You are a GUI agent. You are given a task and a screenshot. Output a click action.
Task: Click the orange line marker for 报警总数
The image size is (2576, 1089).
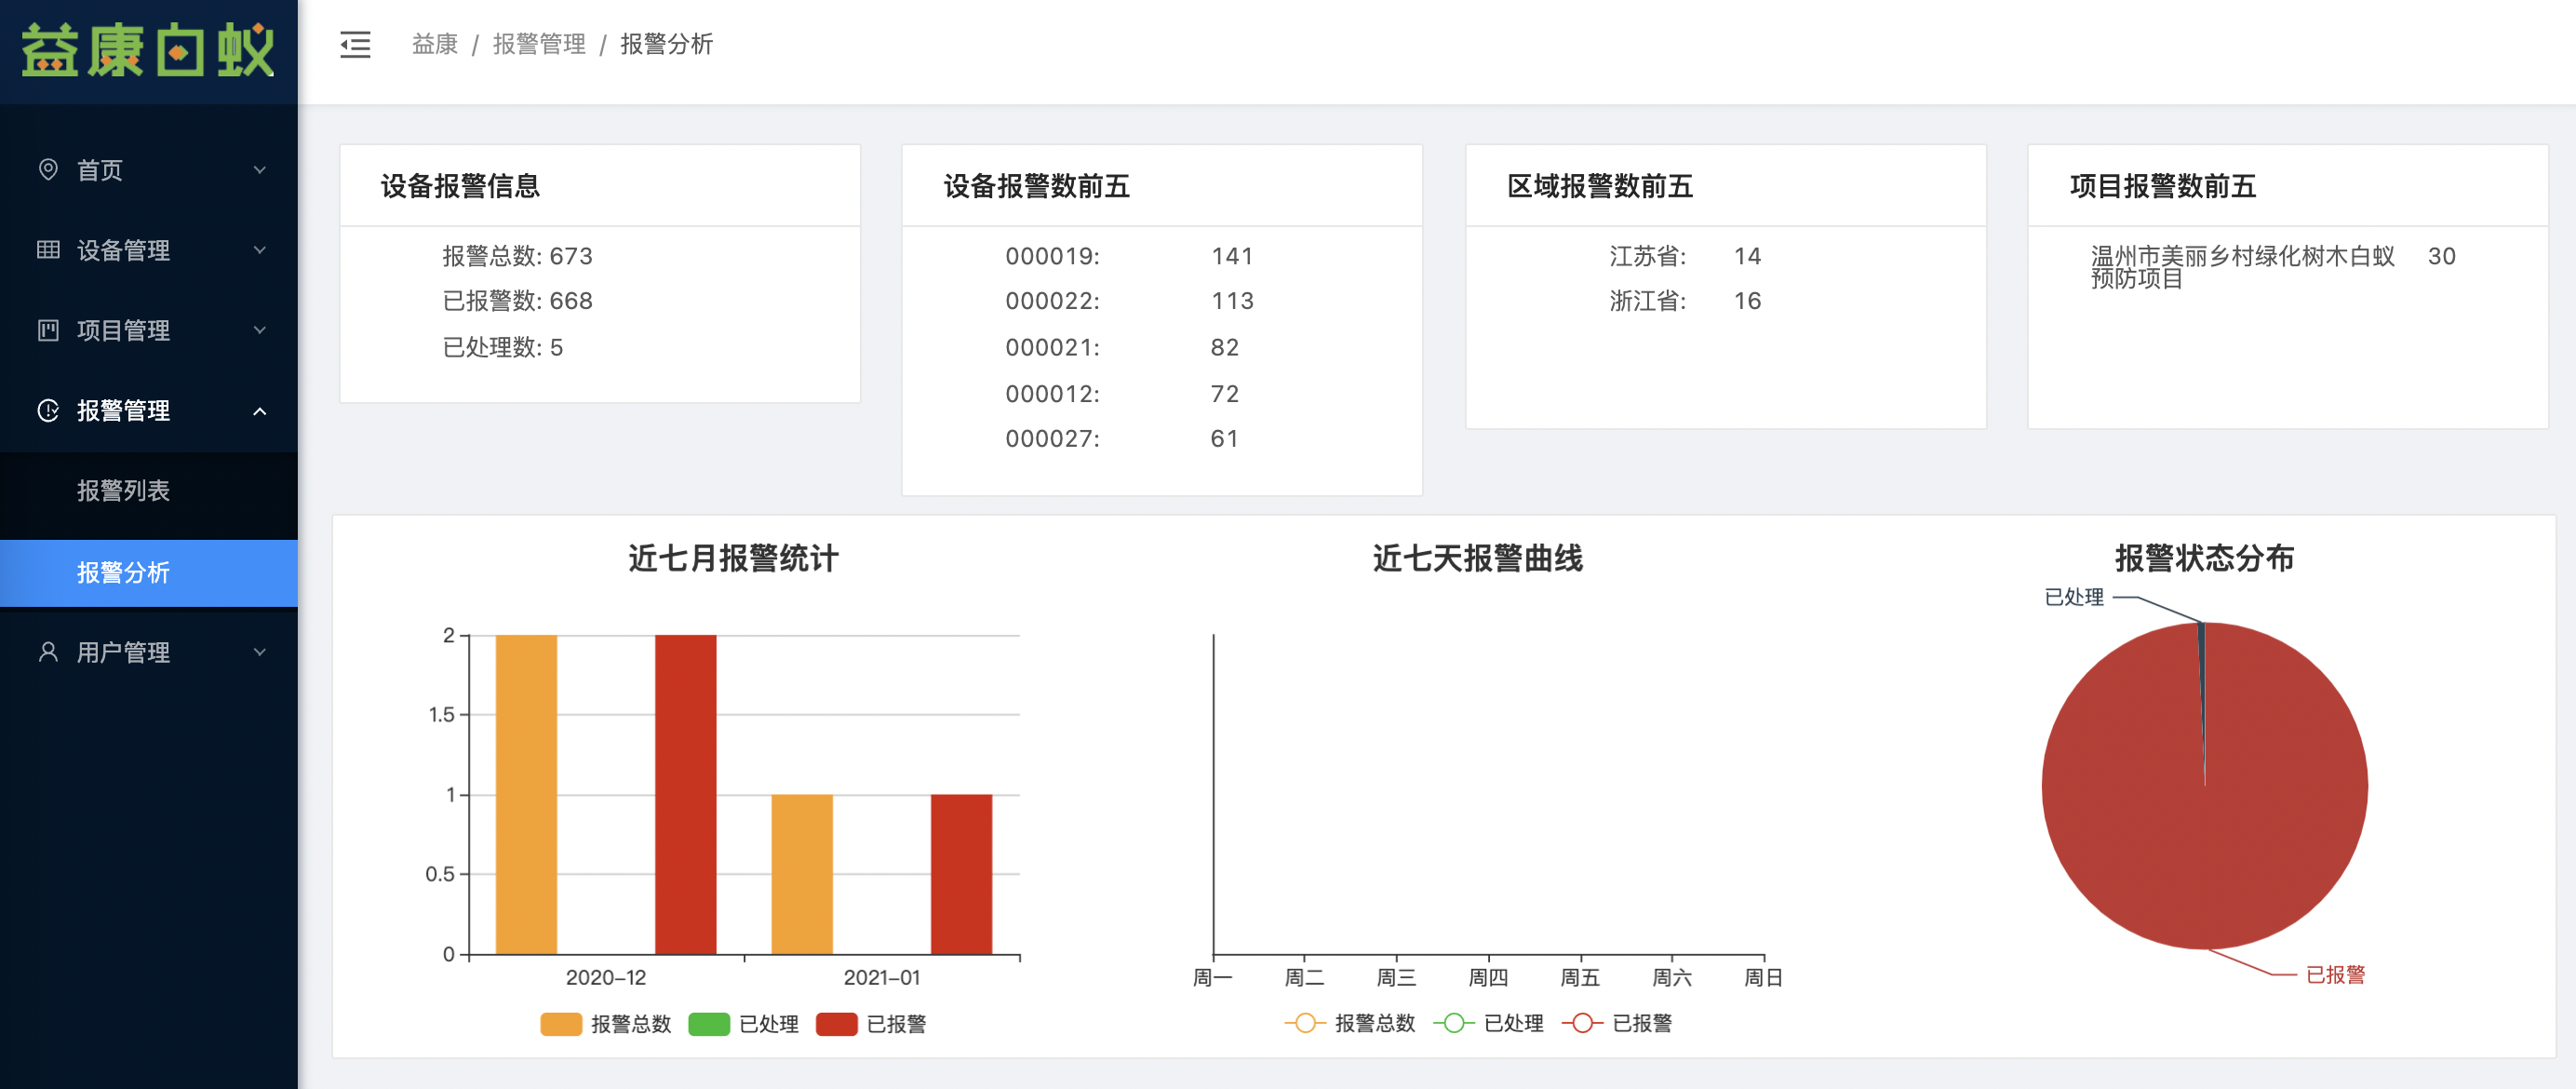(x=1304, y=1023)
